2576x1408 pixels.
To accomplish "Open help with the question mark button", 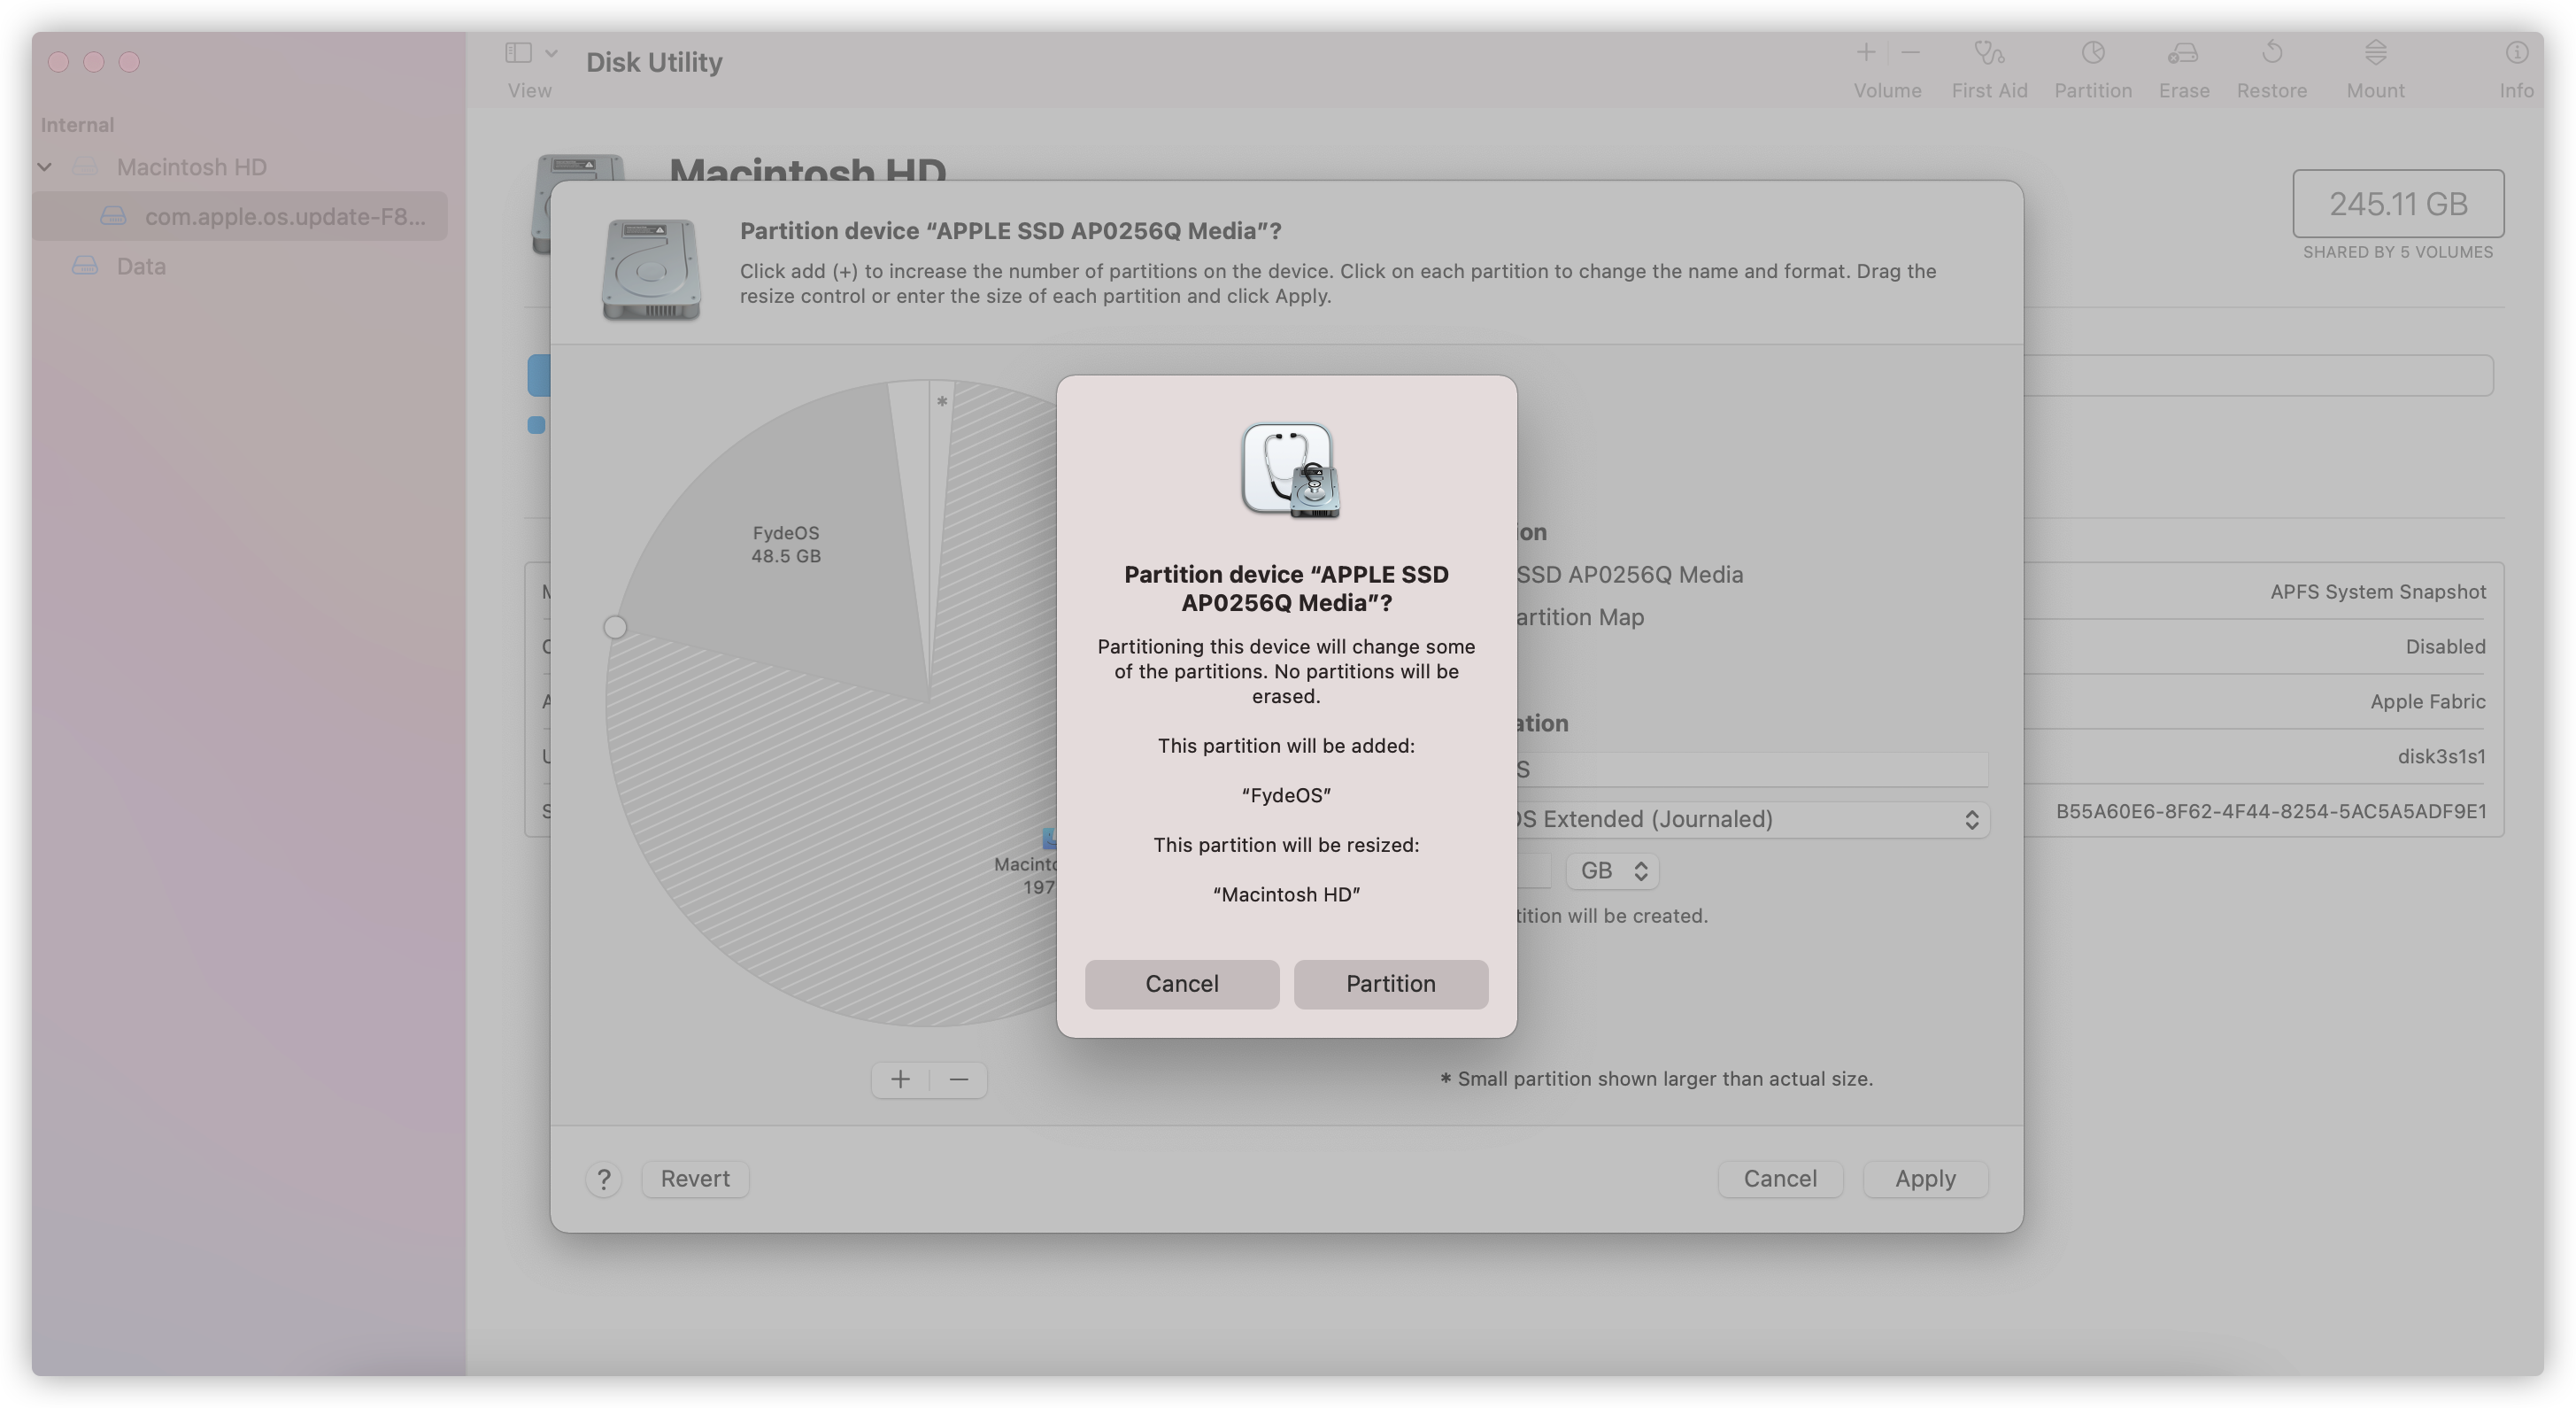I will [603, 1179].
